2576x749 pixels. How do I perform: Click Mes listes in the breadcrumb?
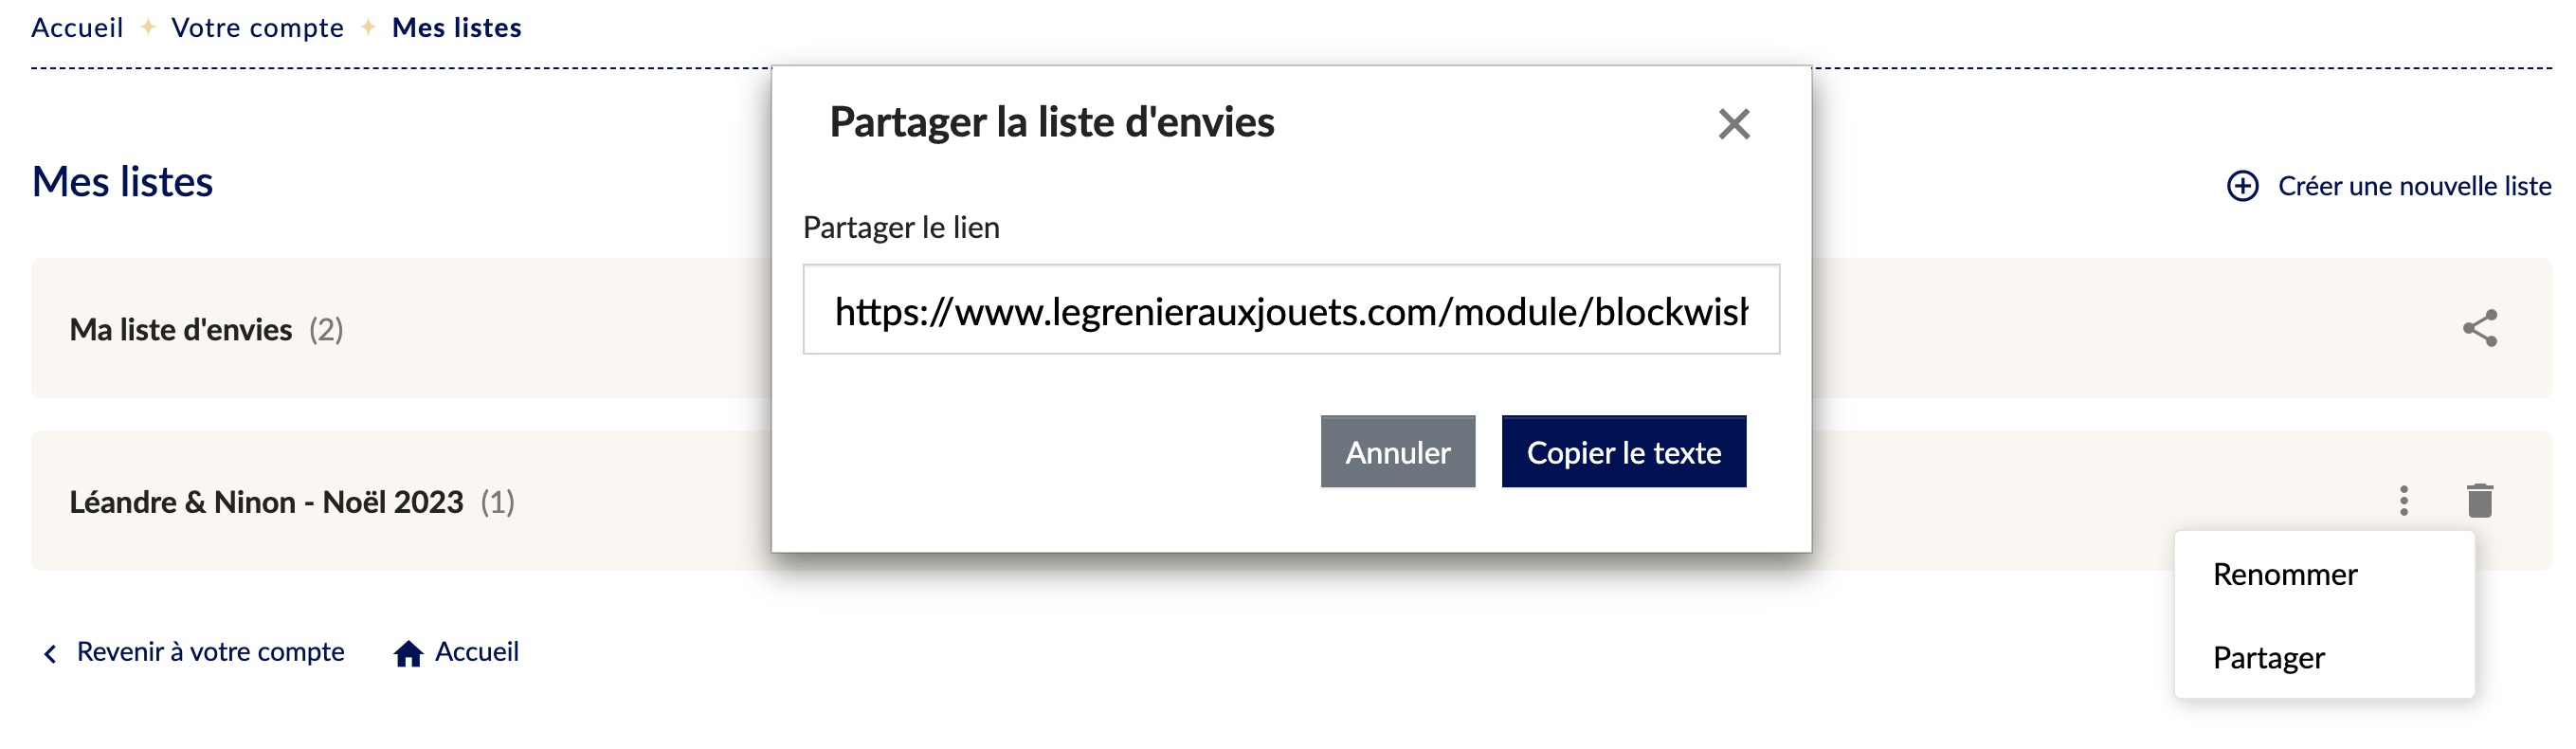click(x=456, y=28)
